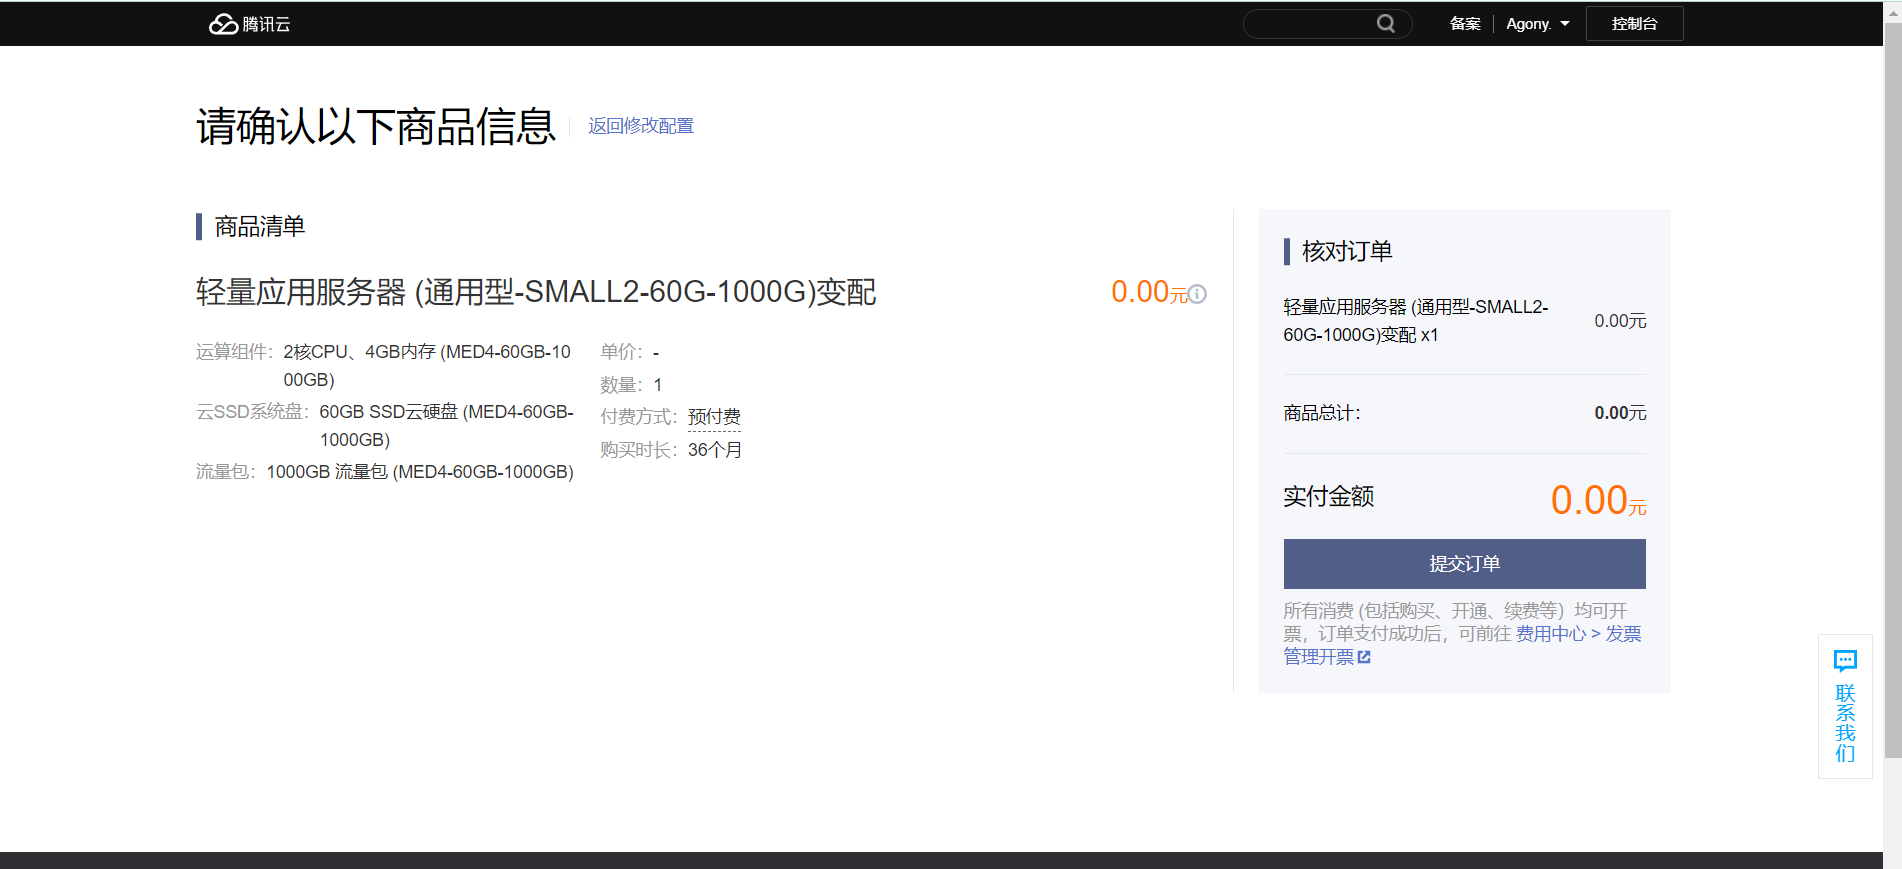This screenshot has height=869, width=1902.
Task: Click 返回修改配置 link
Action: pyautogui.click(x=640, y=126)
